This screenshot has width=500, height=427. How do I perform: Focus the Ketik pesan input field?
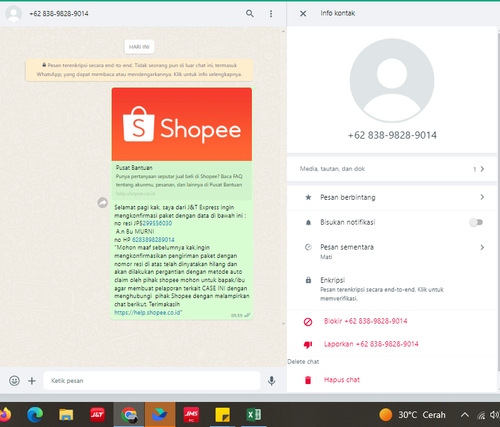coord(152,381)
